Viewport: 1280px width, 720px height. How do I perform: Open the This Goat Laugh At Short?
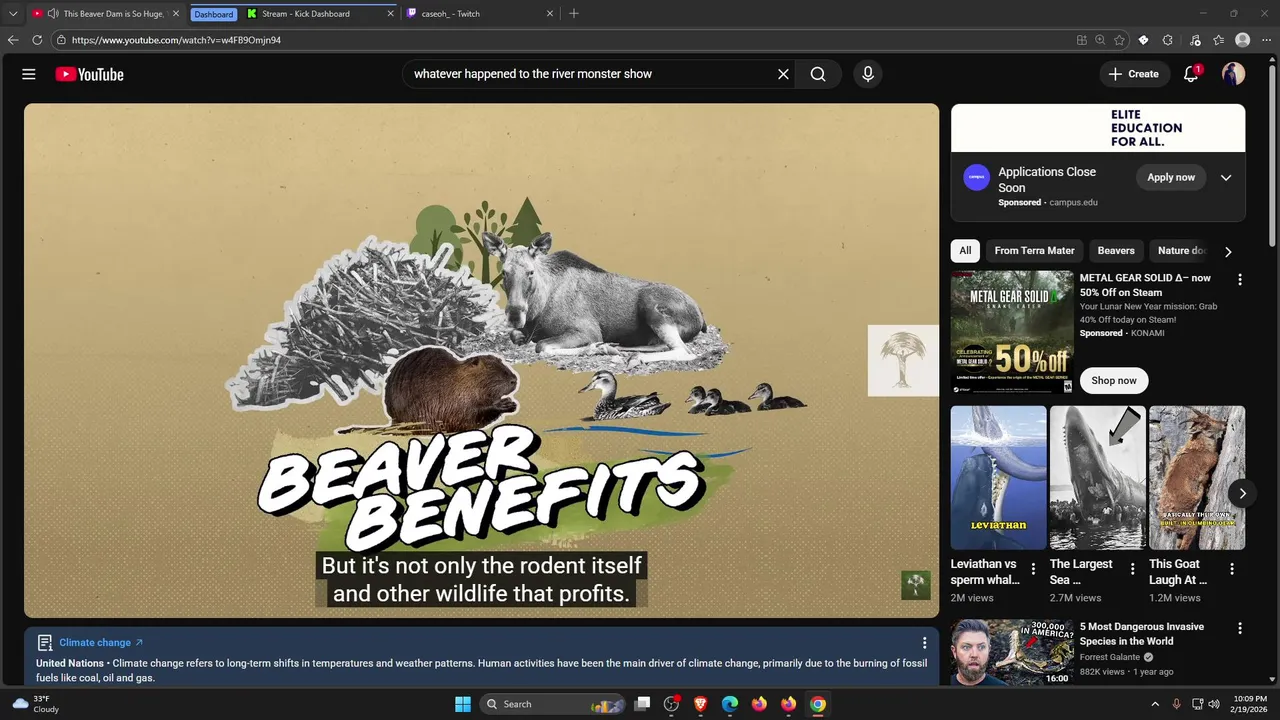1197,478
